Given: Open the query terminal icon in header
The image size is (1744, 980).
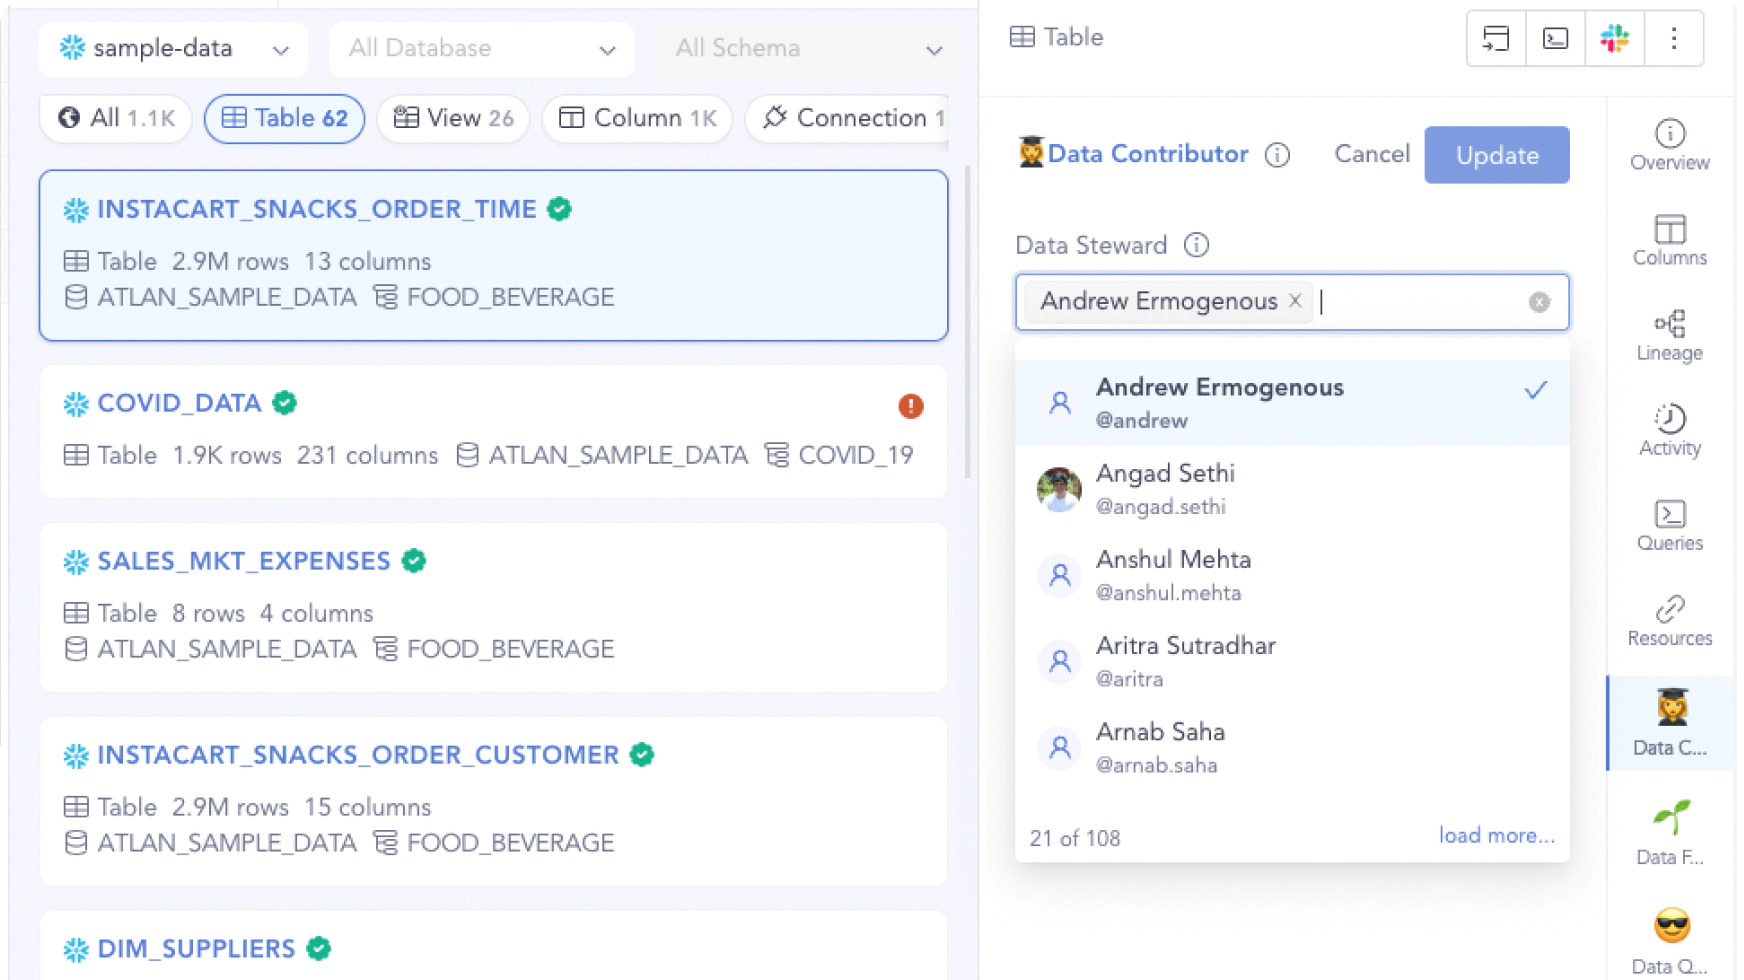Looking at the screenshot, I should click(x=1555, y=39).
